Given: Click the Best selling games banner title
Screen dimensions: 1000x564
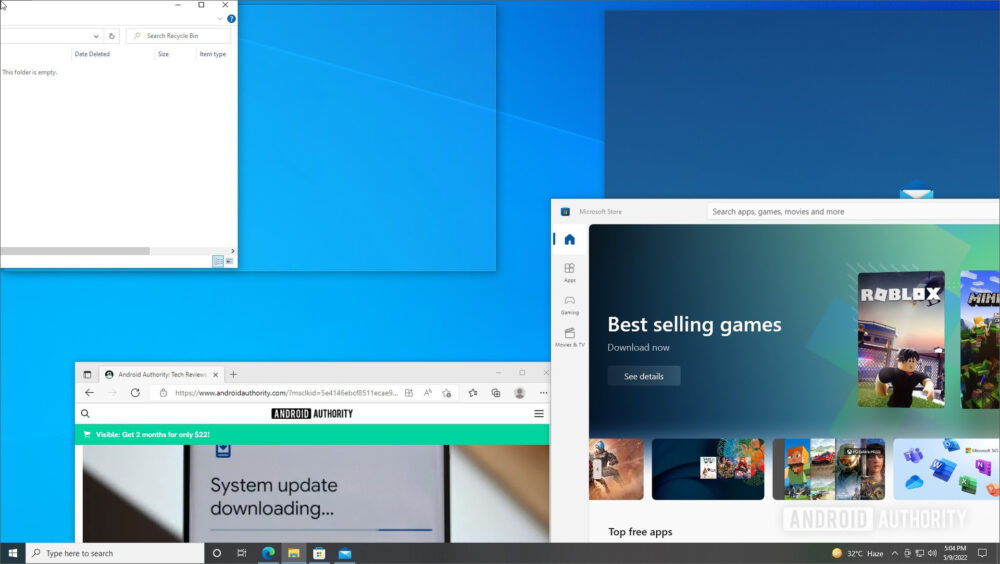Looking at the screenshot, I should coord(694,325).
